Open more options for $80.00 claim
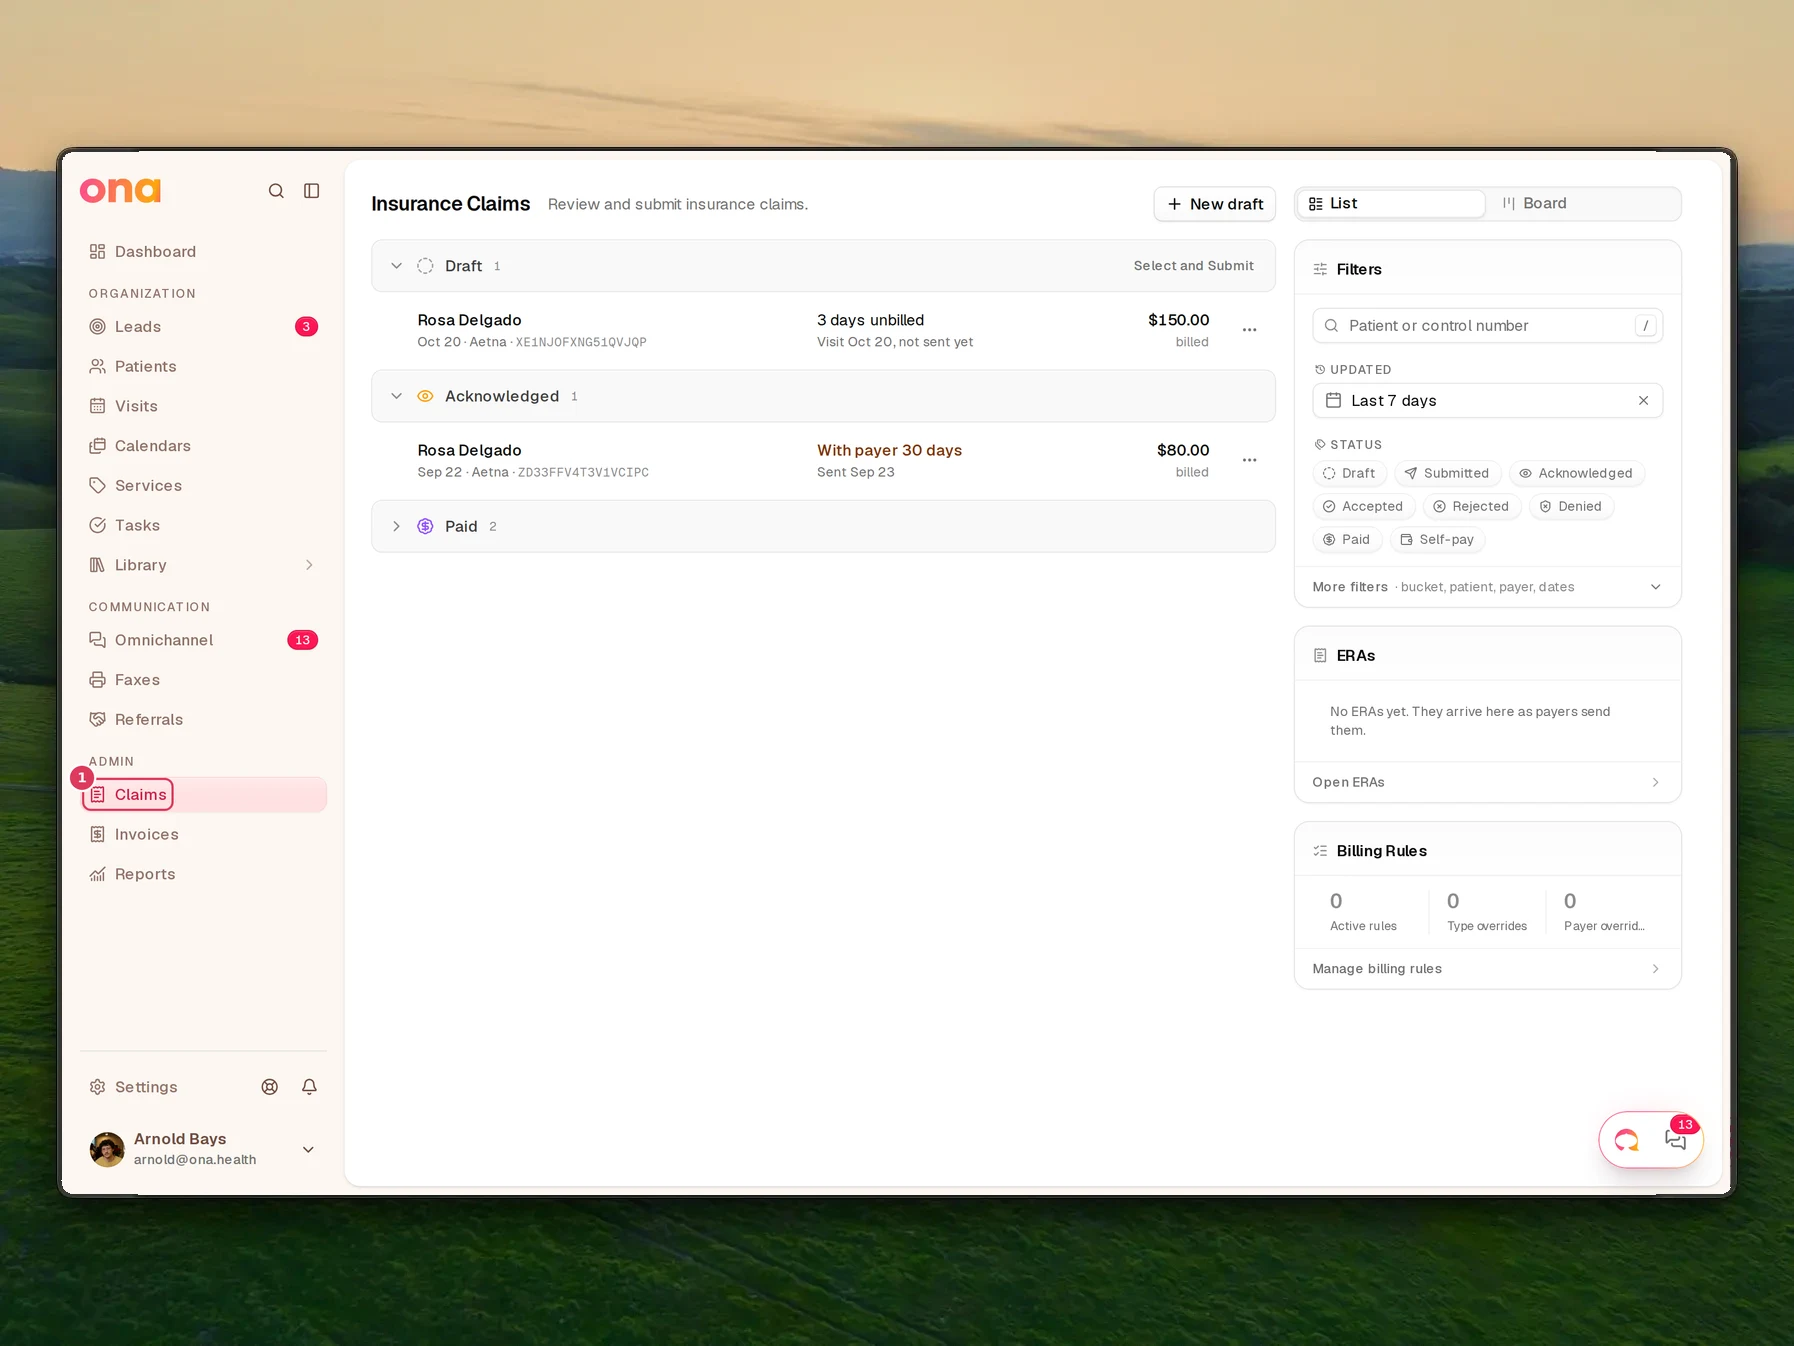1794x1346 pixels. click(x=1249, y=460)
